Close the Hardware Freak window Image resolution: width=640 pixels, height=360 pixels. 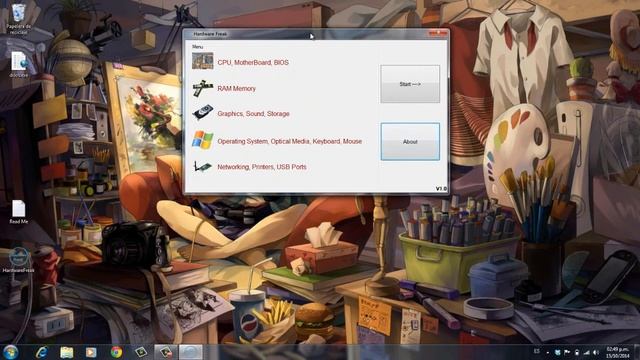[x=438, y=33]
